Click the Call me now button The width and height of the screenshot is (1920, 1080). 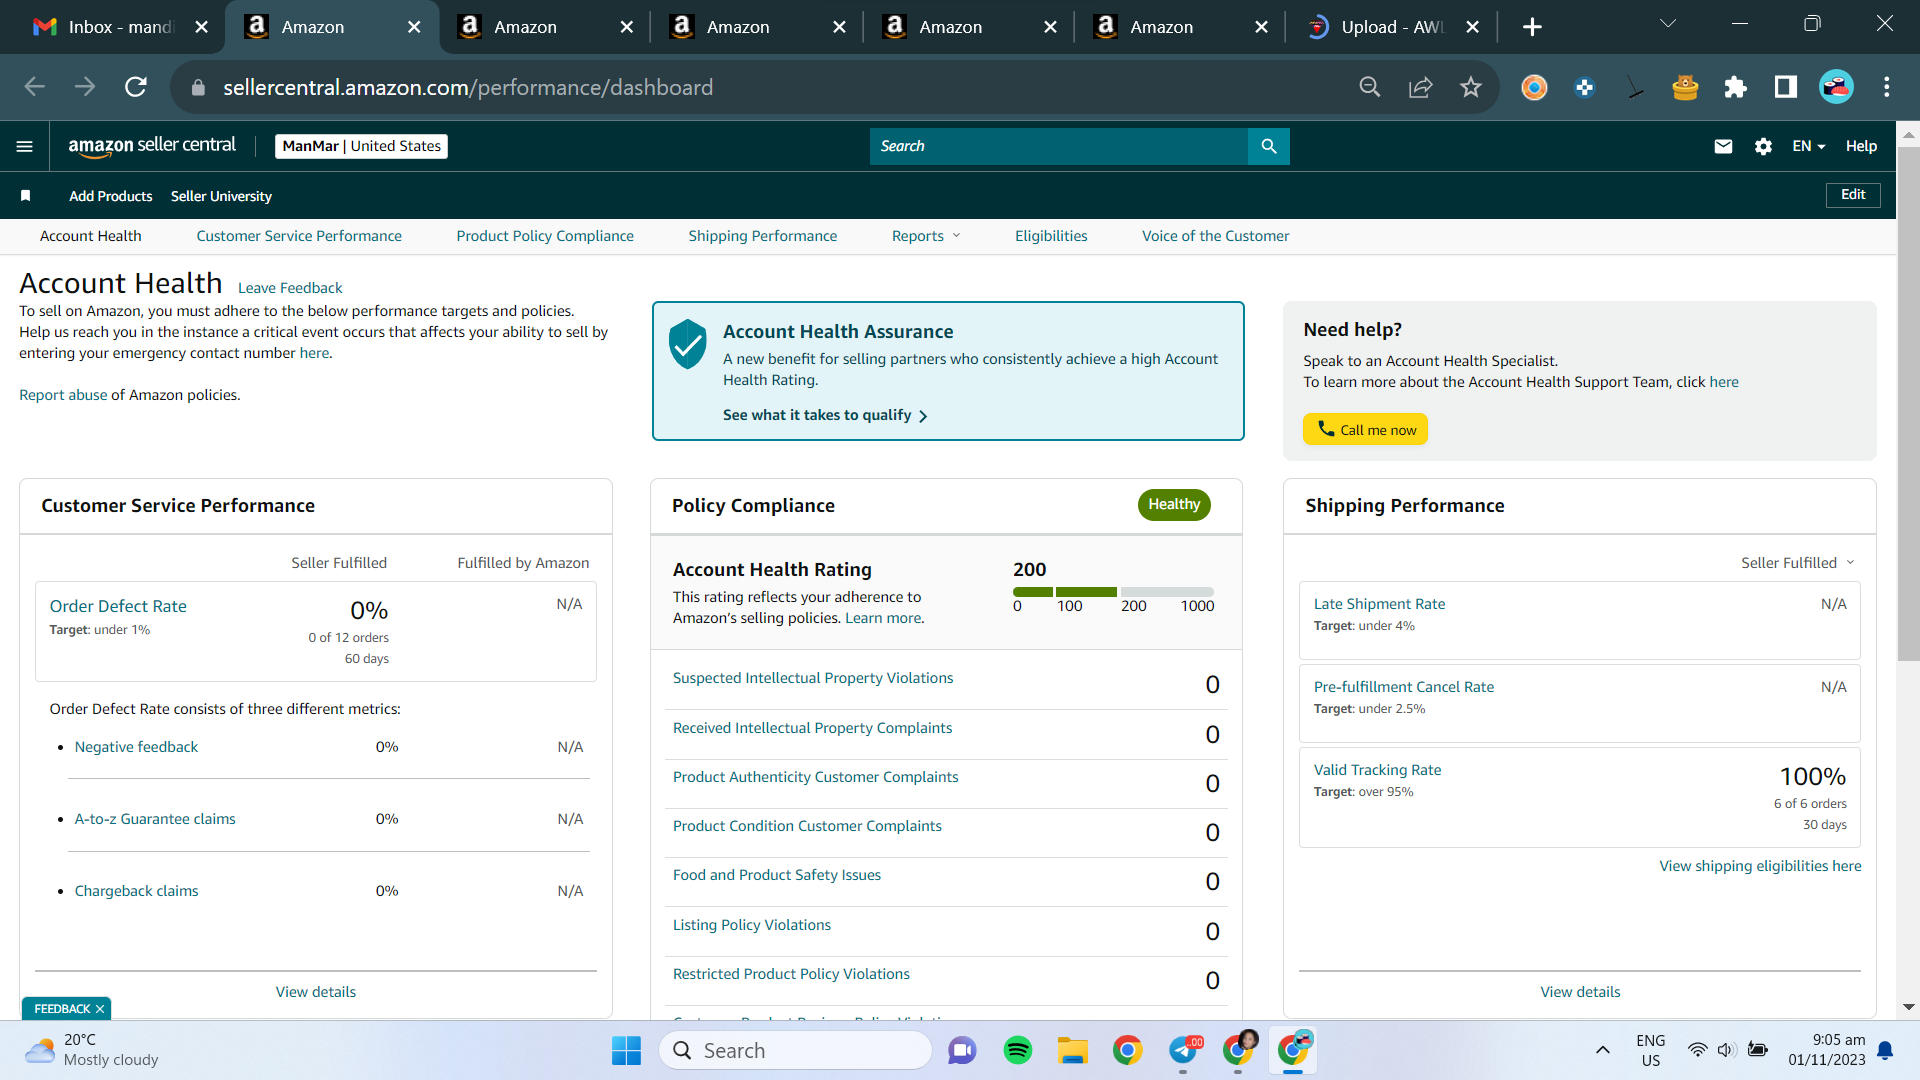pos(1365,429)
